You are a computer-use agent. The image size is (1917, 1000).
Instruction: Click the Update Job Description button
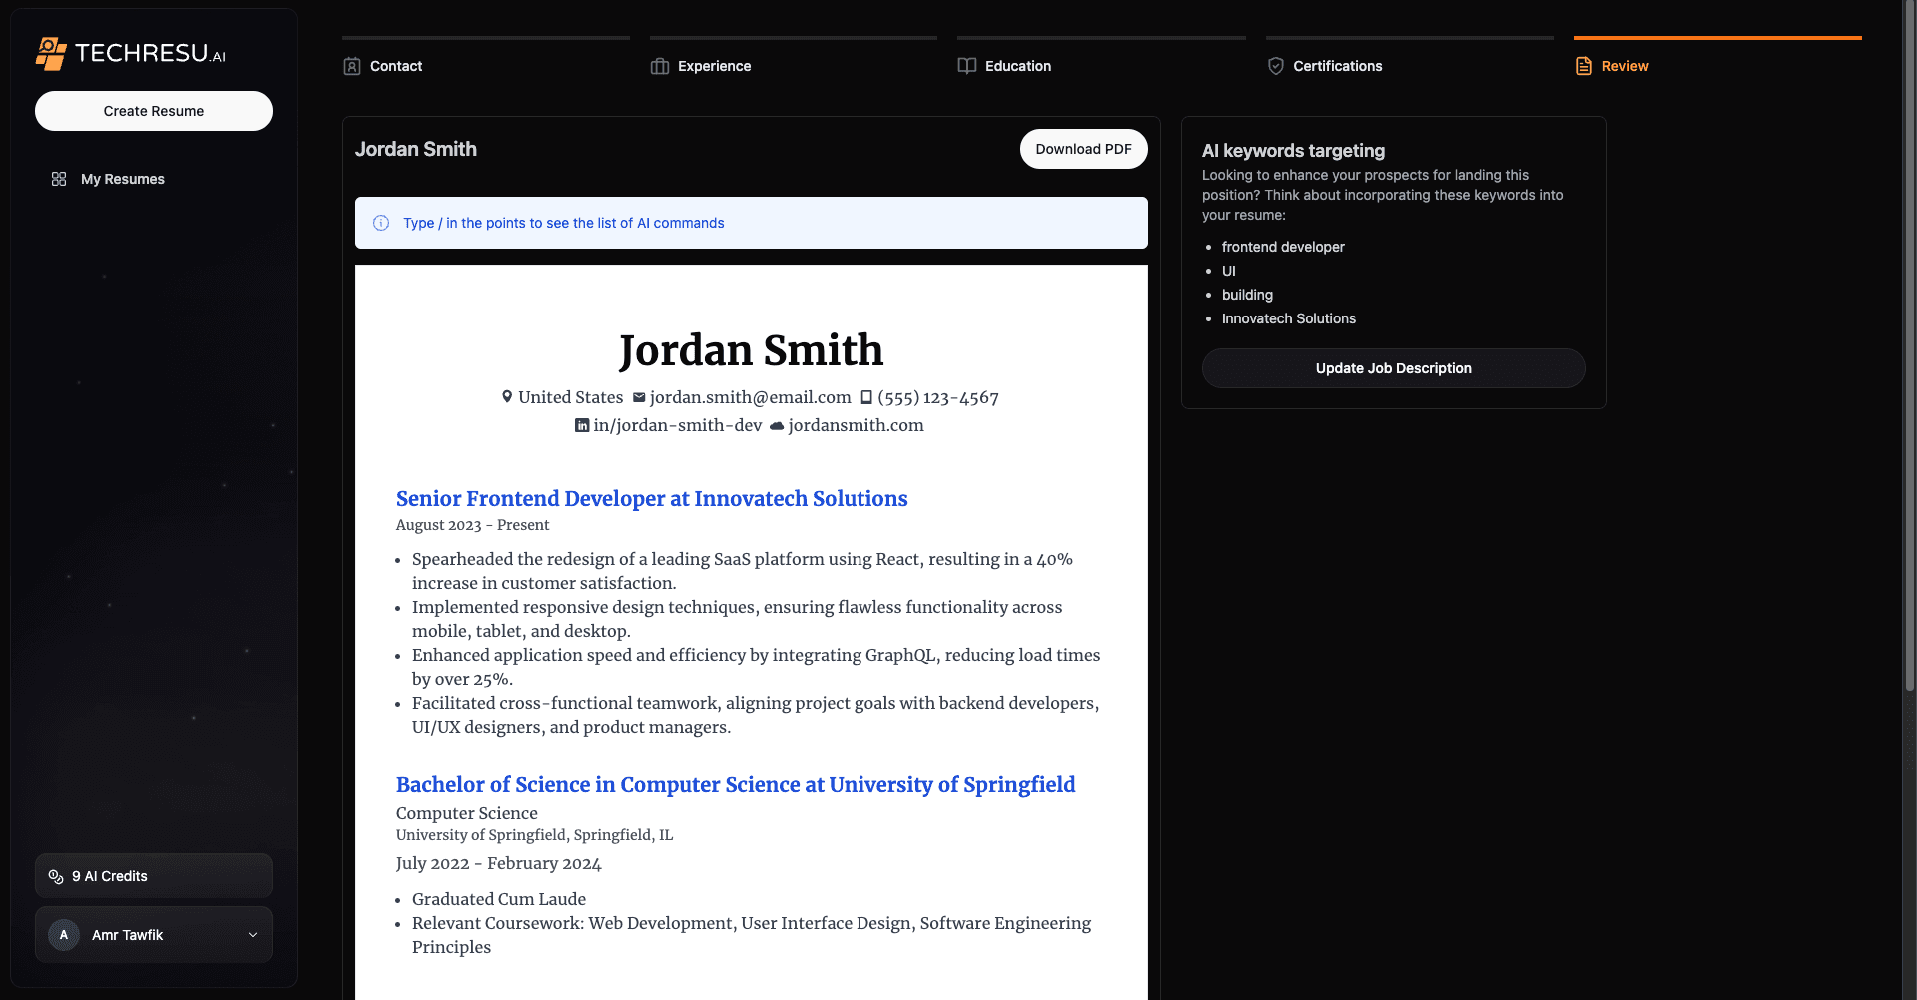[1393, 368]
